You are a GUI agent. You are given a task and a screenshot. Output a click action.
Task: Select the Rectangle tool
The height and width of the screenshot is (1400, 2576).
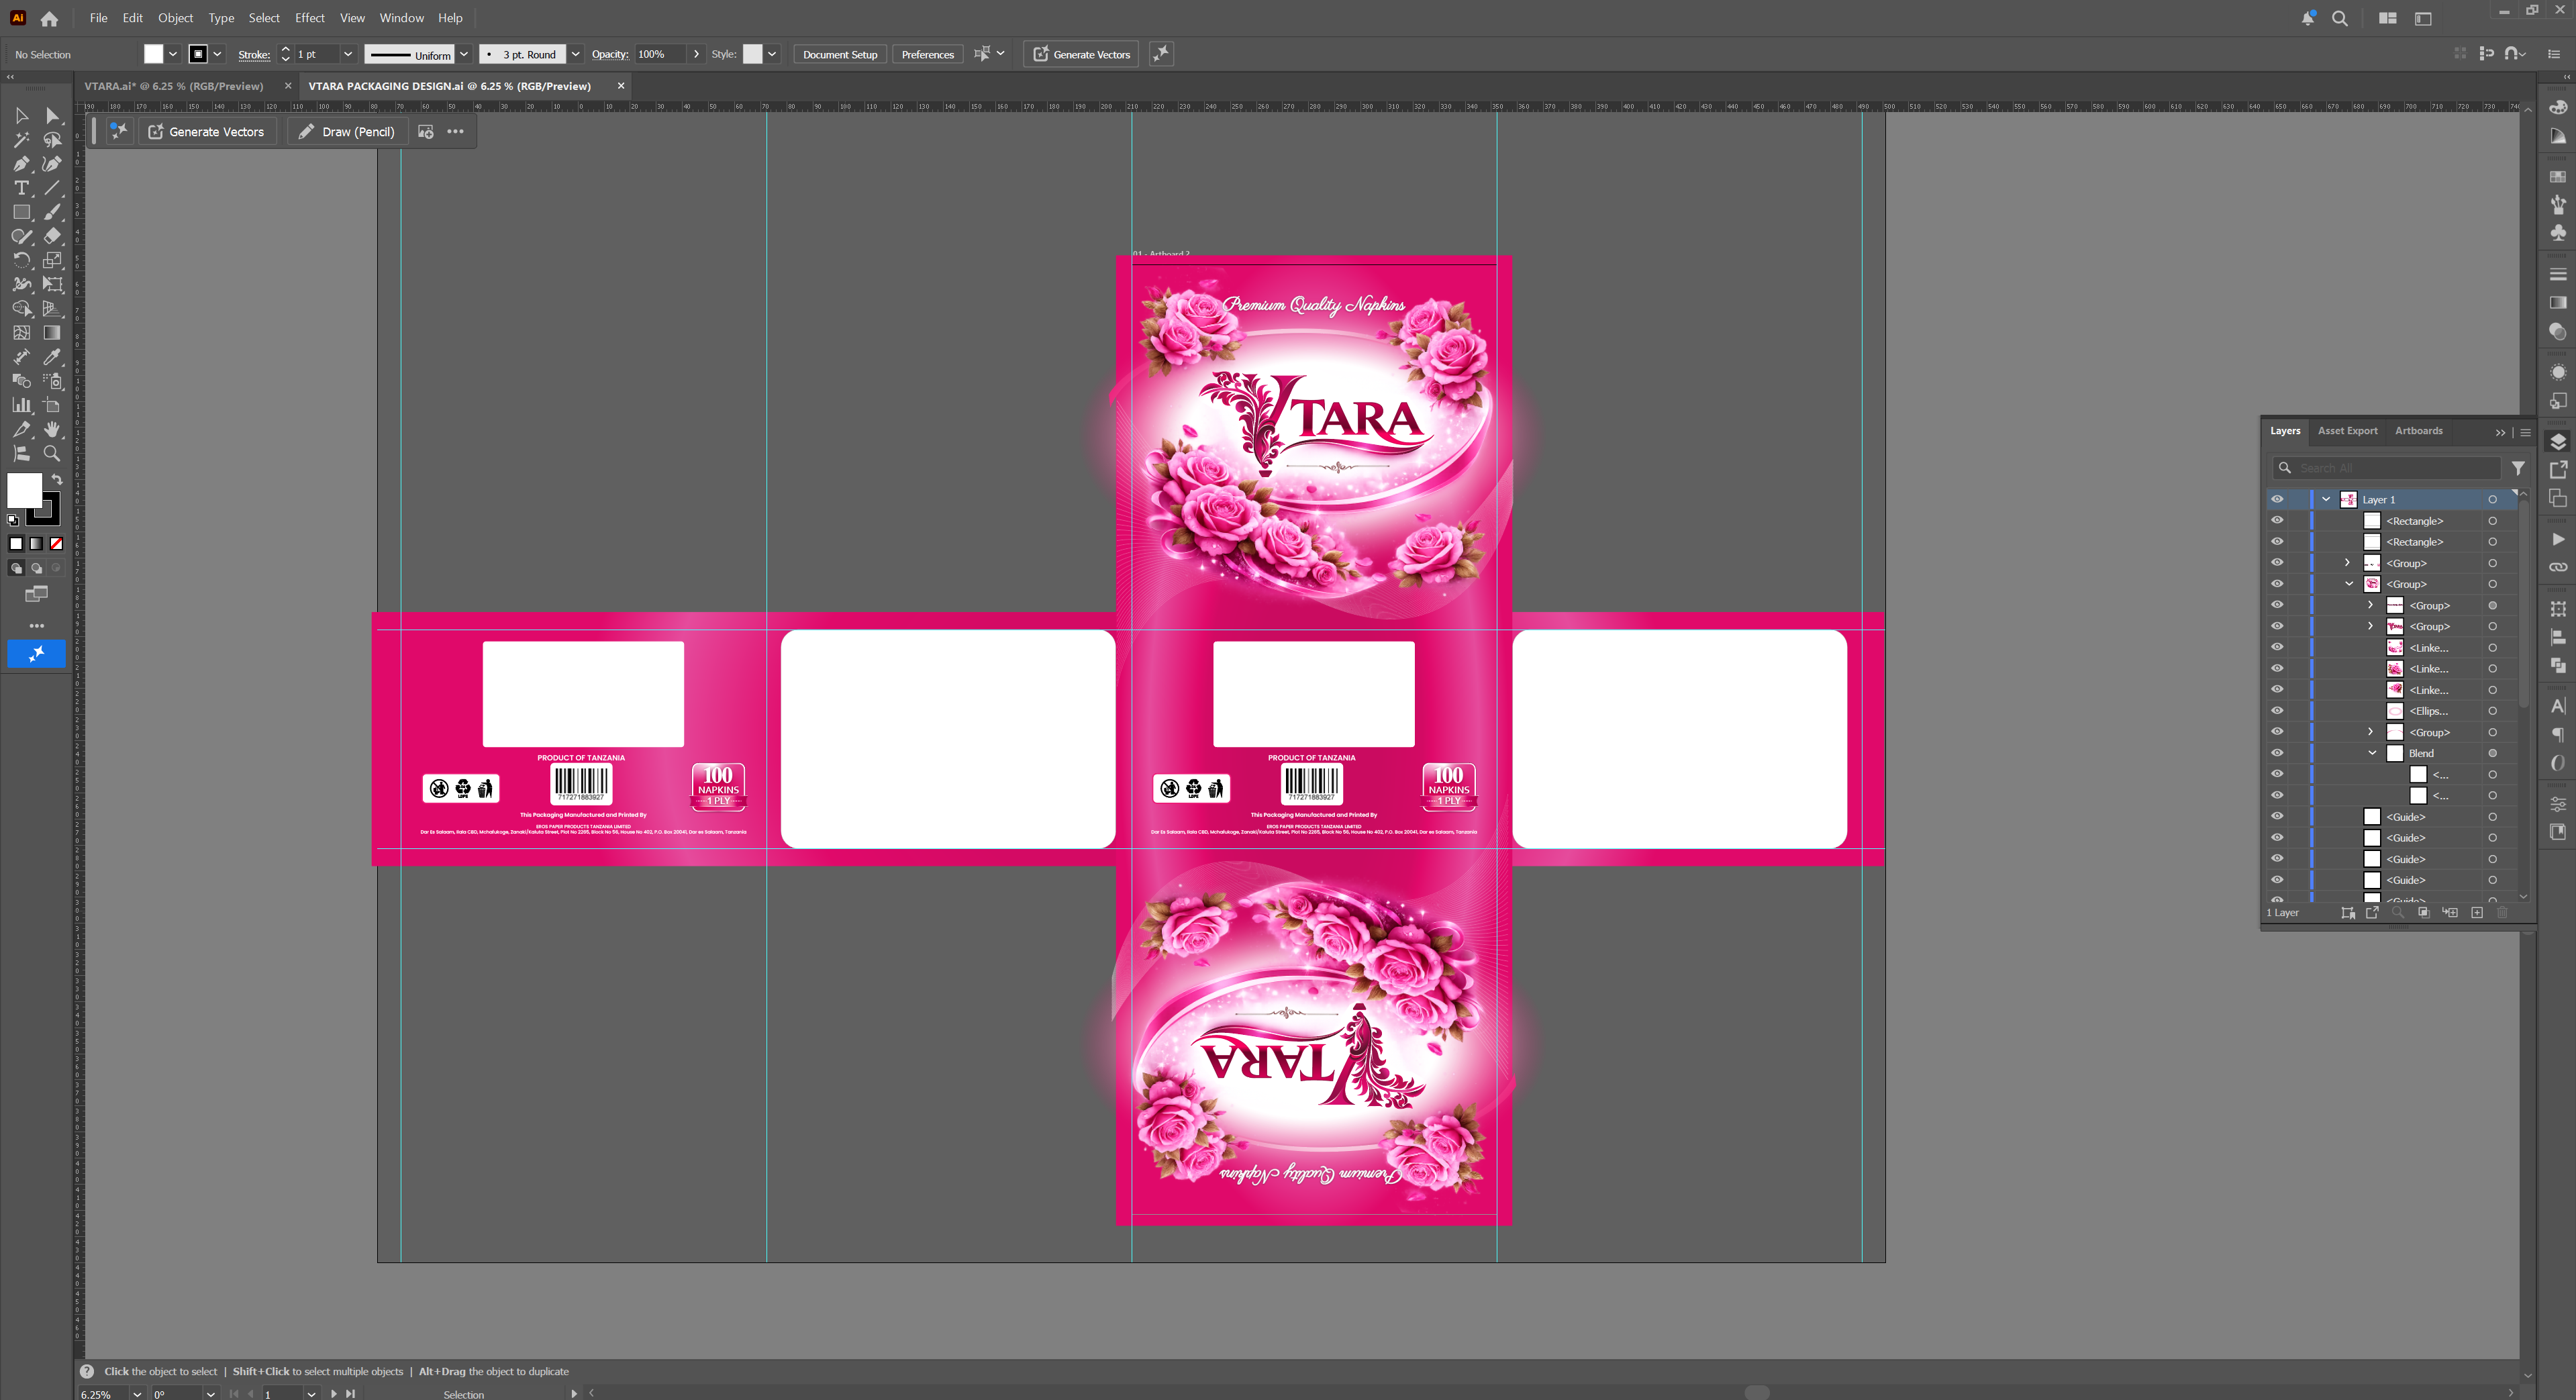(x=21, y=212)
